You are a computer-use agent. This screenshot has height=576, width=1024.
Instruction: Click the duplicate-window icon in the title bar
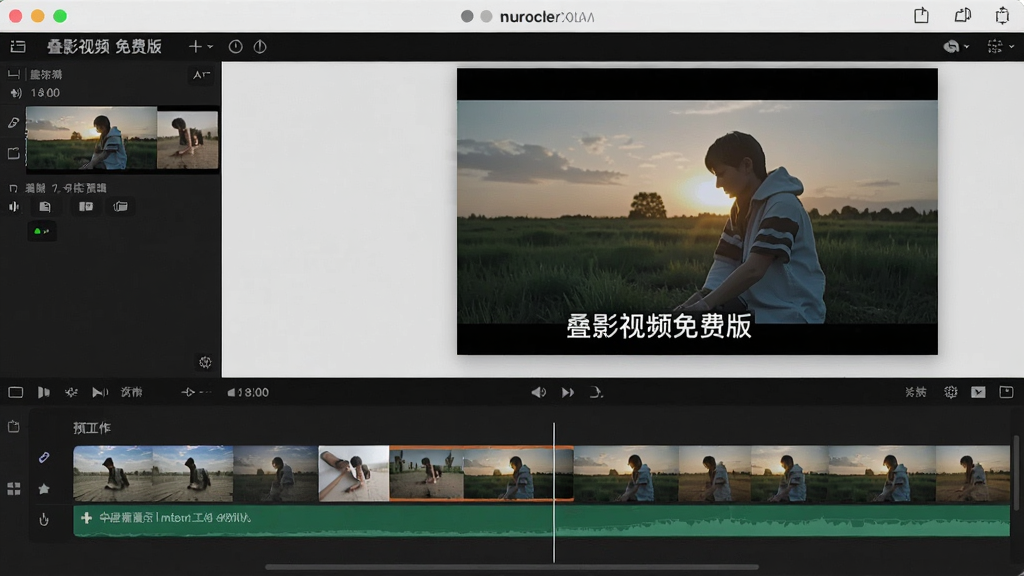[963, 15]
